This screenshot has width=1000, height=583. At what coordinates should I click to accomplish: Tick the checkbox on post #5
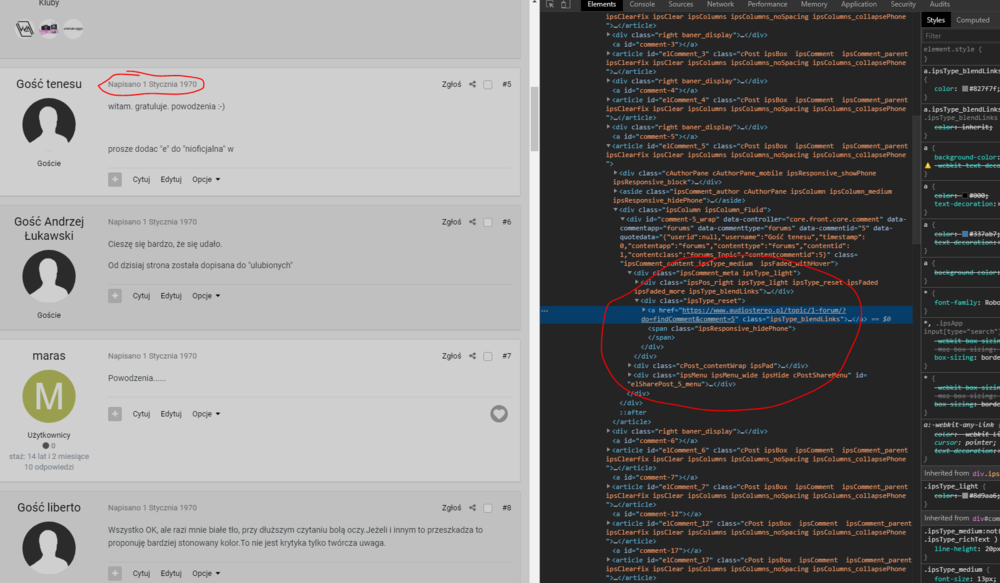click(488, 85)
